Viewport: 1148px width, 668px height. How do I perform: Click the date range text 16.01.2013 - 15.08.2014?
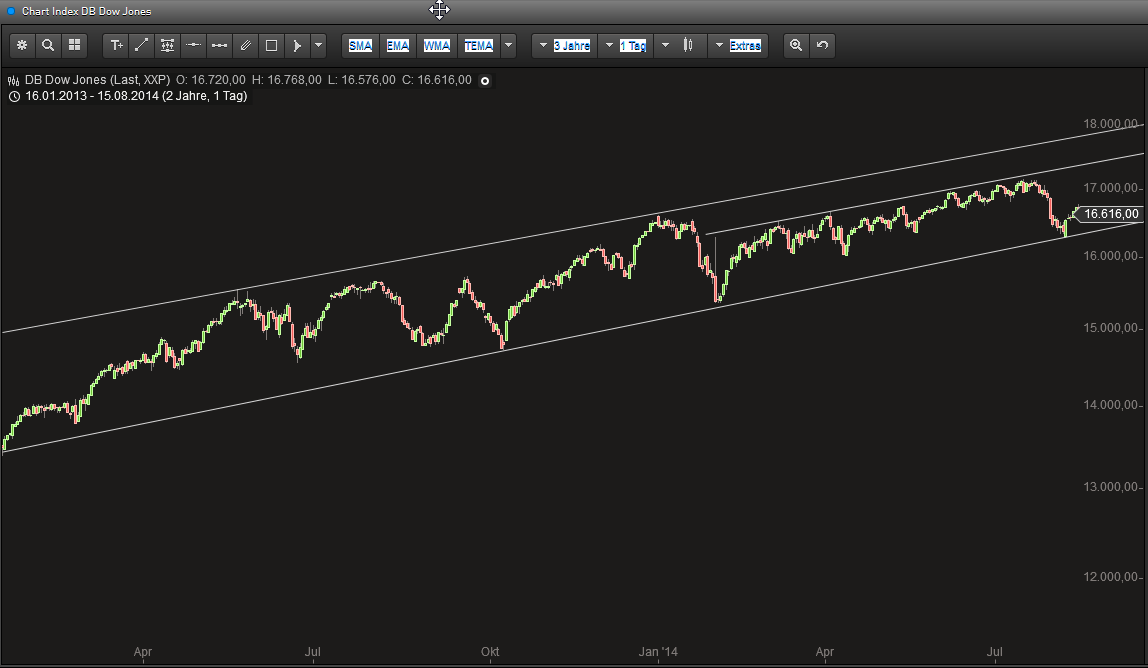92,96
